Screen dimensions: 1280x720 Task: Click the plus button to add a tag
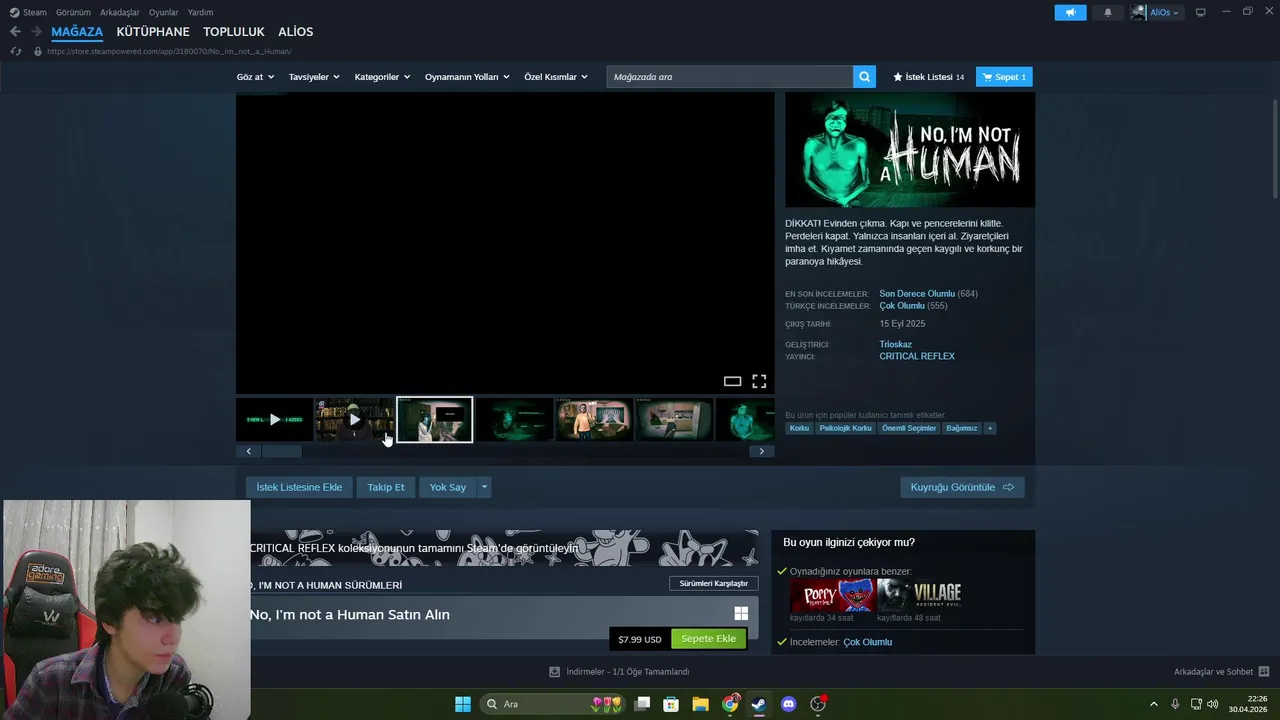[990, 428]
